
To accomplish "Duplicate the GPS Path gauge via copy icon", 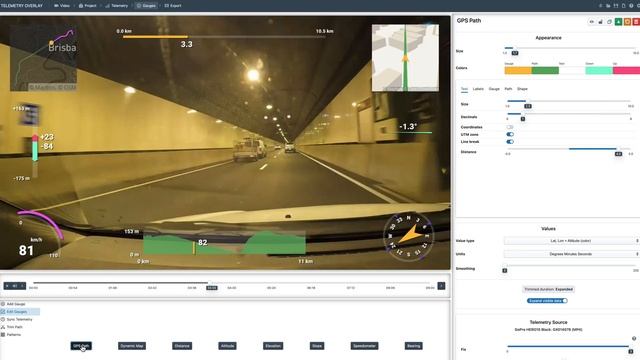I will click(609, 22).
